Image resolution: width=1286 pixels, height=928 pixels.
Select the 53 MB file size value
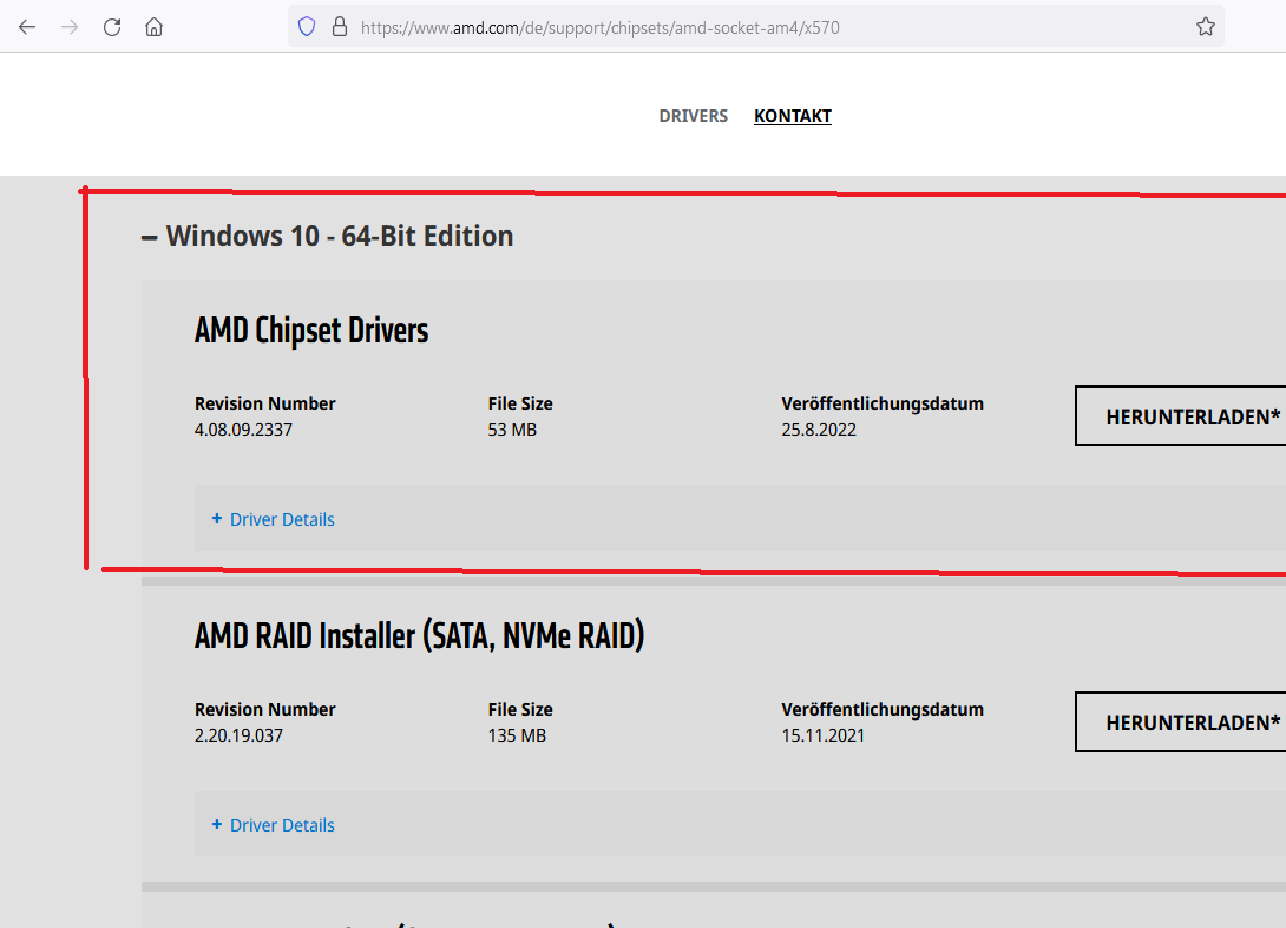[513, 430]
